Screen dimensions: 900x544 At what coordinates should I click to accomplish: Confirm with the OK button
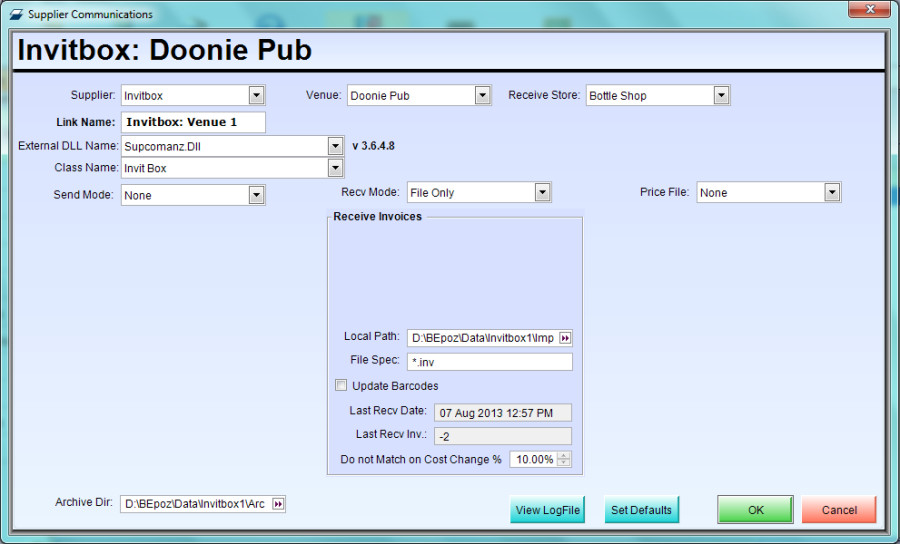[x=755, y=510]
